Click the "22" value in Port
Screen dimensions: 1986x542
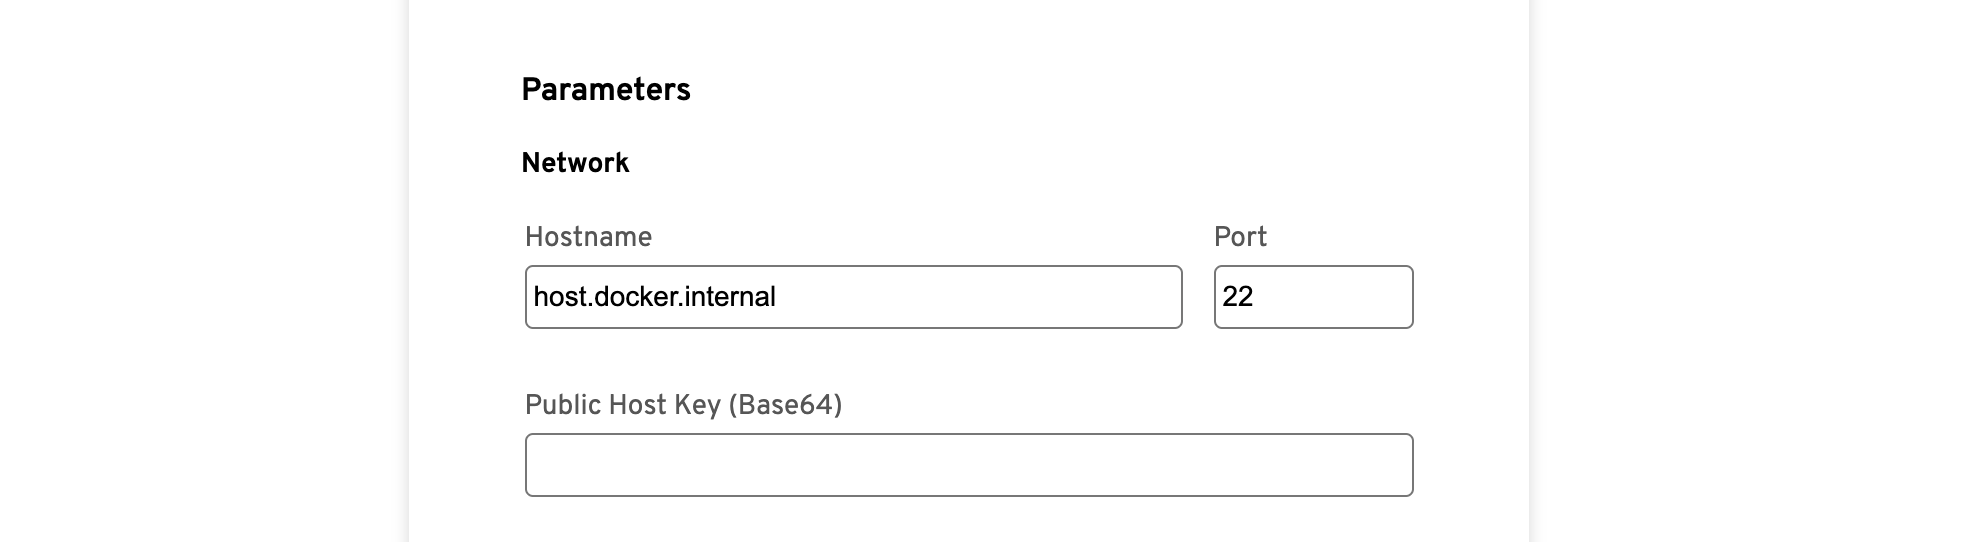(1238, 297)
